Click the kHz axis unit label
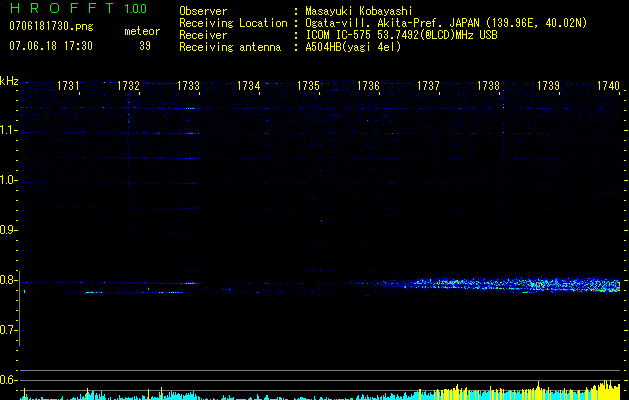 click(9, 81)
